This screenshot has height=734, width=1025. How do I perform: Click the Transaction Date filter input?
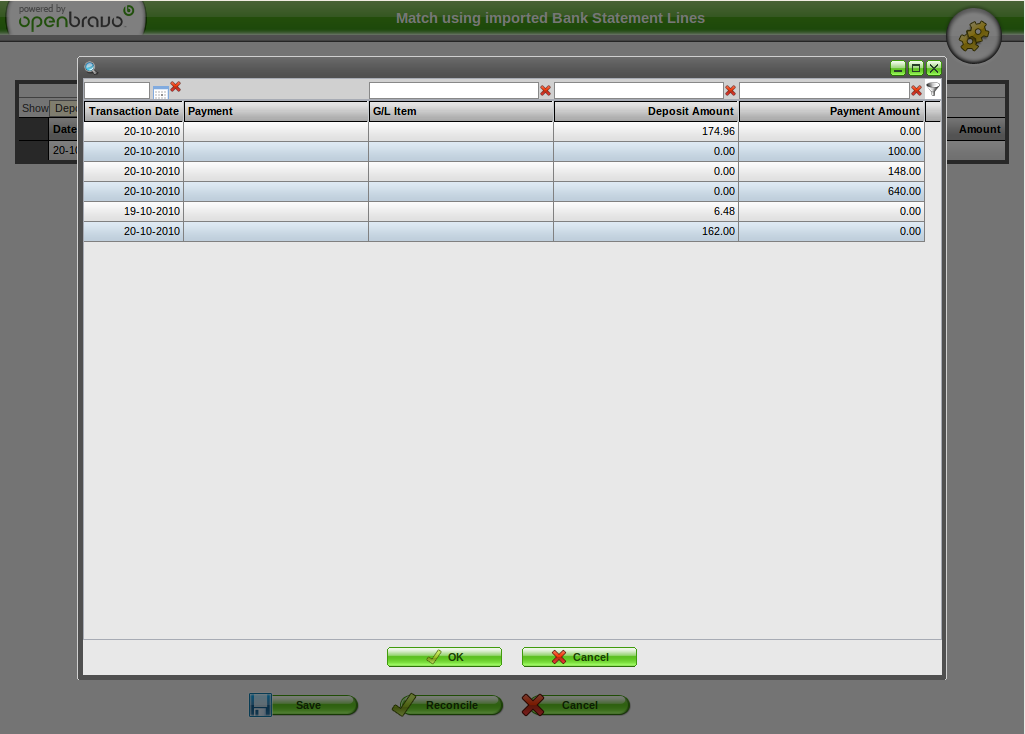[117, 90]
